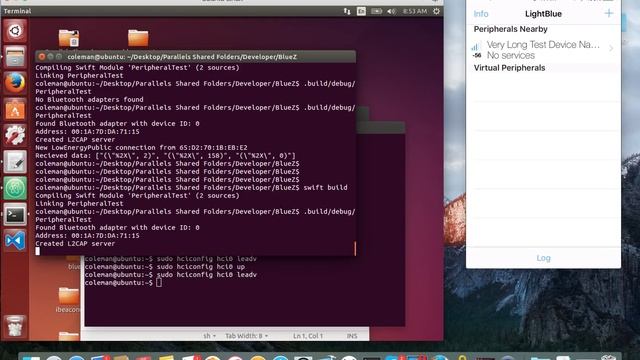Open the Ubuntu Dash search launcher
Screen dimensions: 640x360
pyautogui.click(x=15, y=31)
